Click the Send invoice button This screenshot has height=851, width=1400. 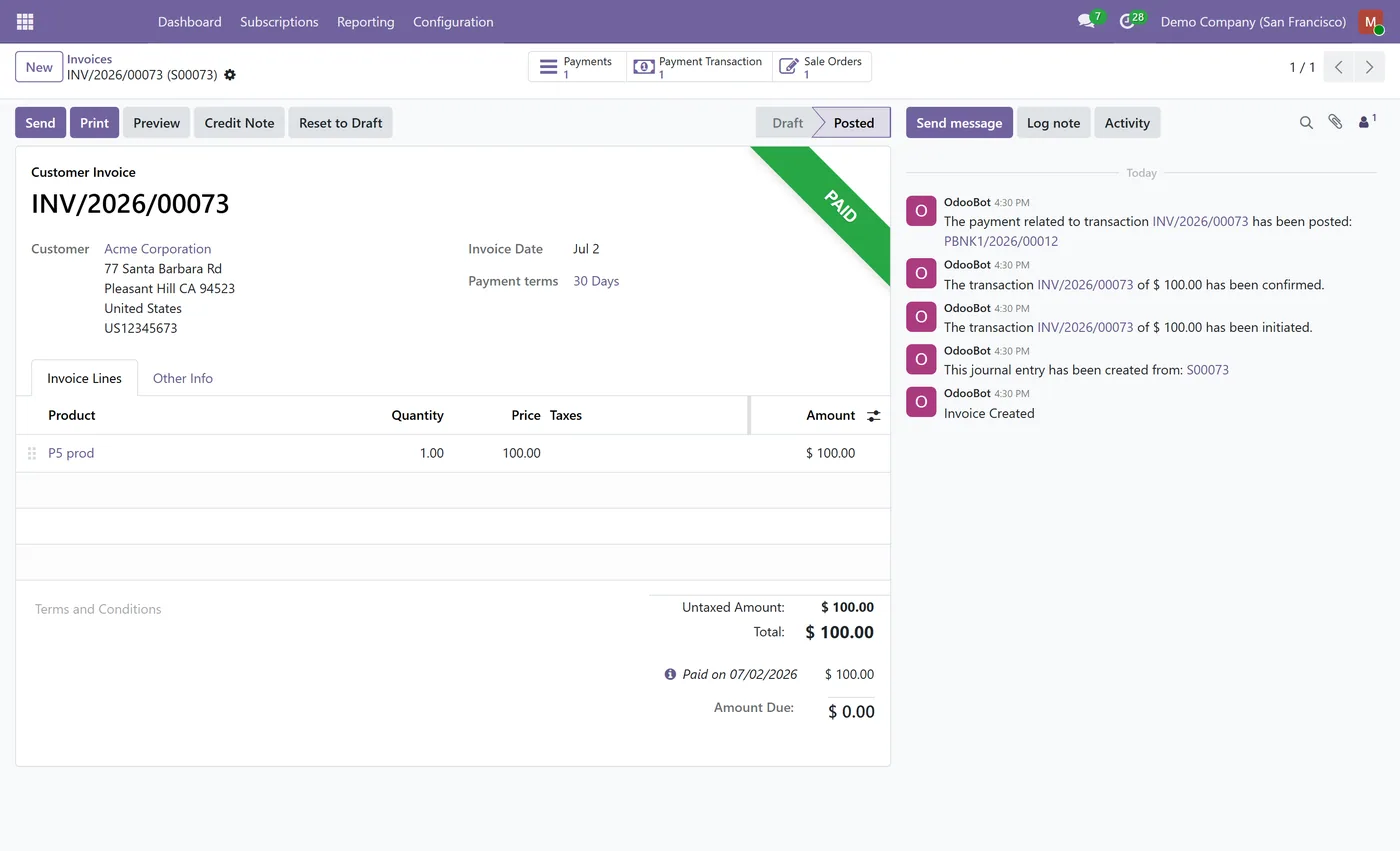tap(40, 122)
